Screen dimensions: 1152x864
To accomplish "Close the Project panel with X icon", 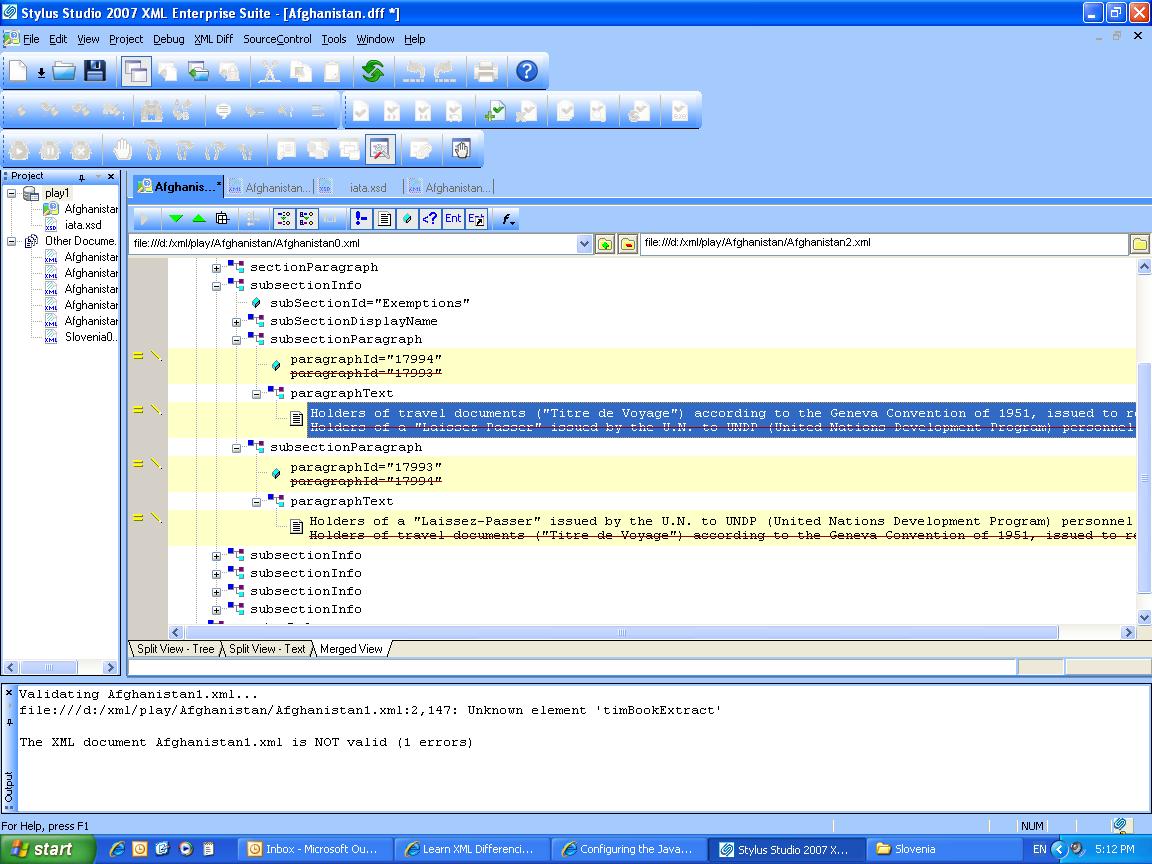I will click(x=111, y=176).
